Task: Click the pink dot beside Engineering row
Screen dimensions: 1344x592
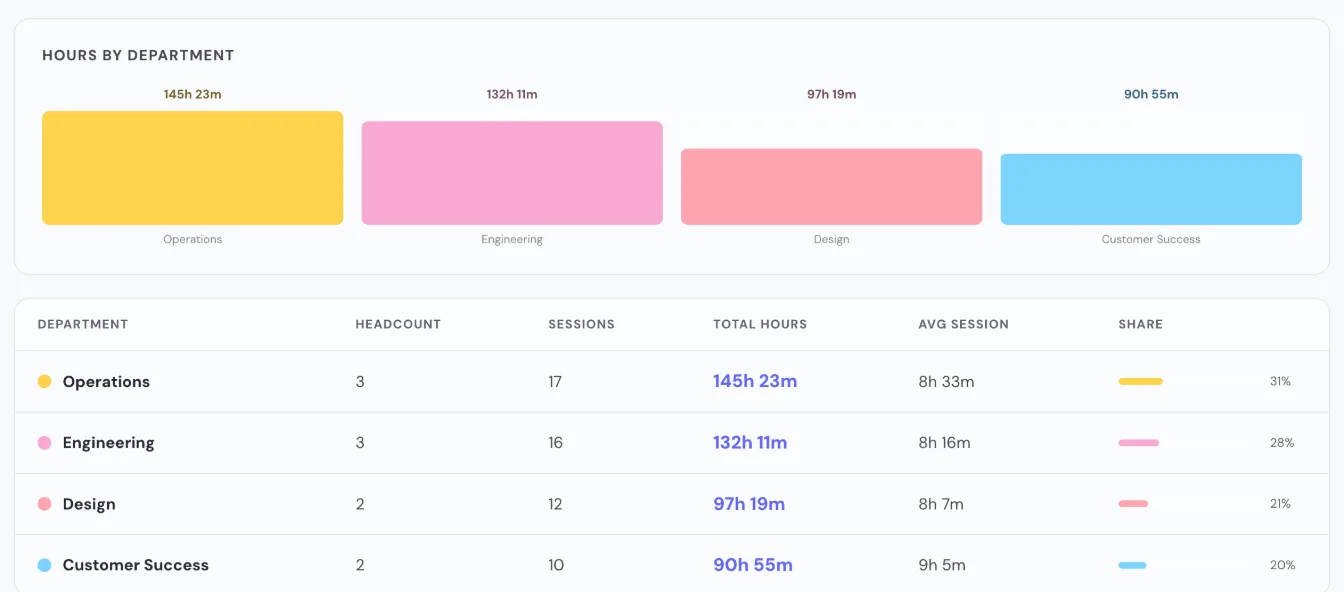Action: [x=44, y=443]
